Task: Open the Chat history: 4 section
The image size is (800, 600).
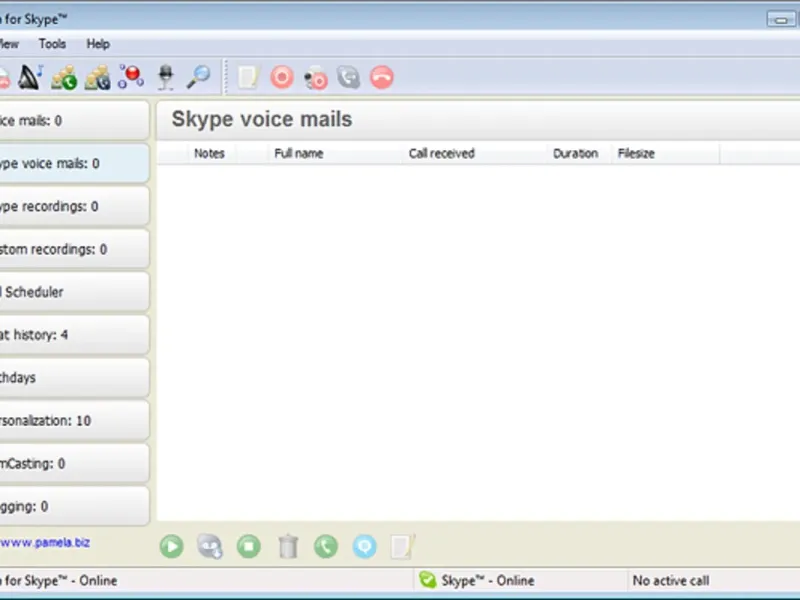Action: (74, 335)
